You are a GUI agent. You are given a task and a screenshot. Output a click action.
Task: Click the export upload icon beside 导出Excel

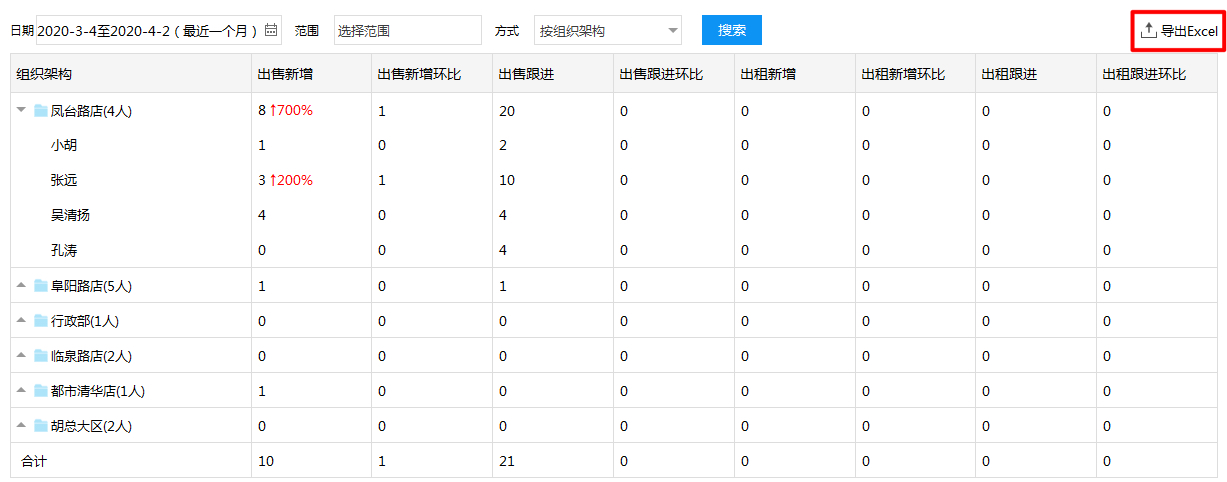coord(1148,31)
